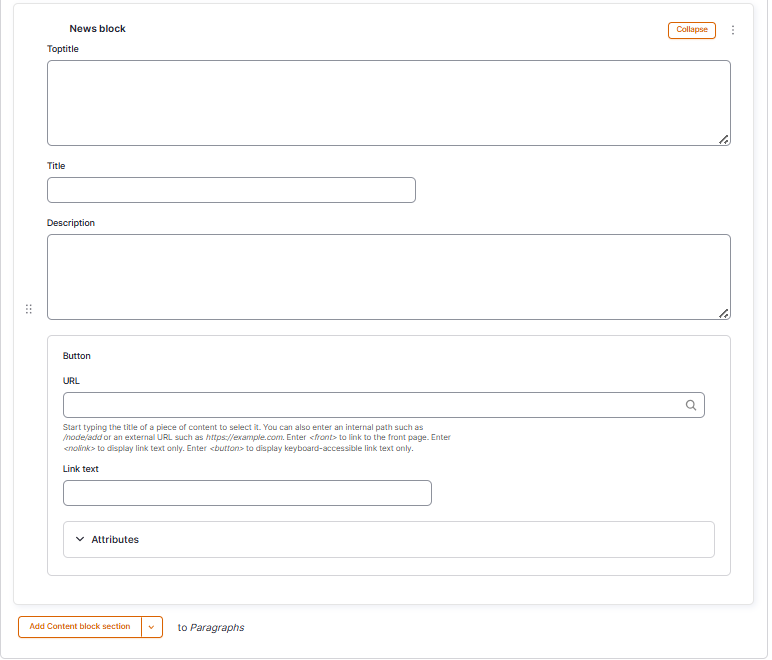Click the 'to Paragraphs' text
The height and width of the screenshot is (660, 772).
(x=211, y=628)
